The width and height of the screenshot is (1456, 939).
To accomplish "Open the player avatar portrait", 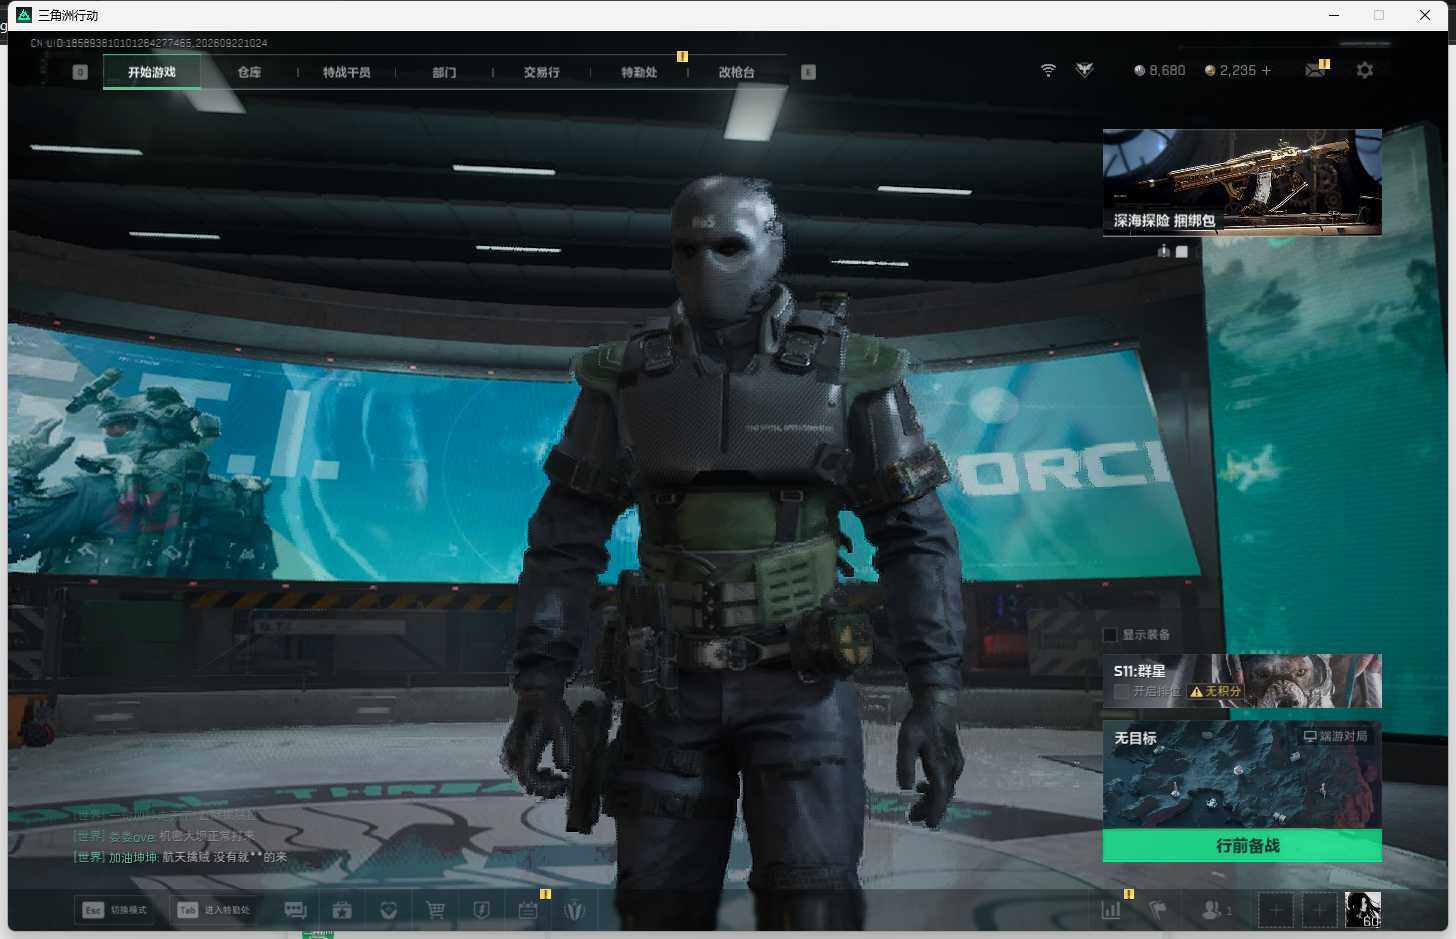I will (1363, 910).
